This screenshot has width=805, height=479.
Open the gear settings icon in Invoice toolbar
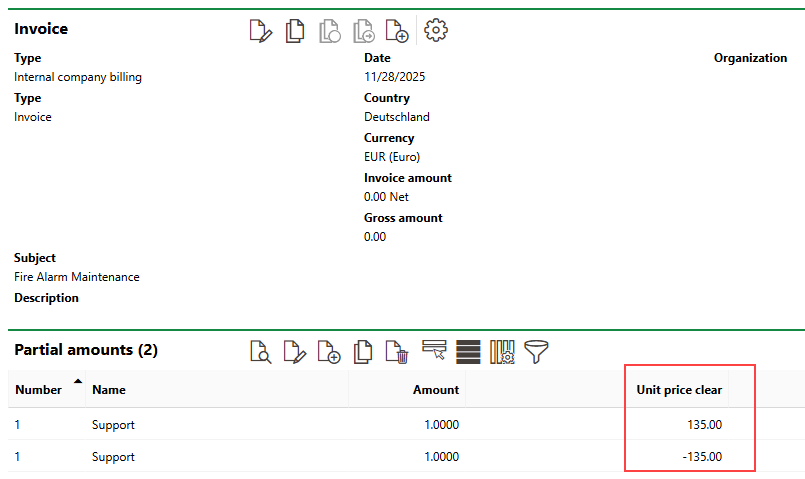[x=436, y=30]
